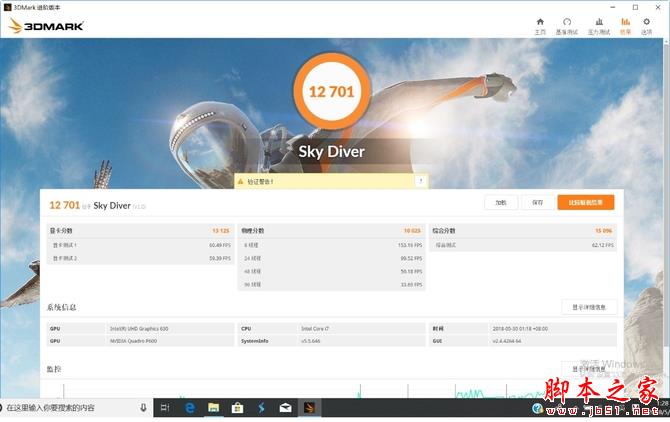This screenshot has height=422, width=670.
Task: Click the Intel(R) UHD Graphics 630 entry
Action: [x=139, y=328]
